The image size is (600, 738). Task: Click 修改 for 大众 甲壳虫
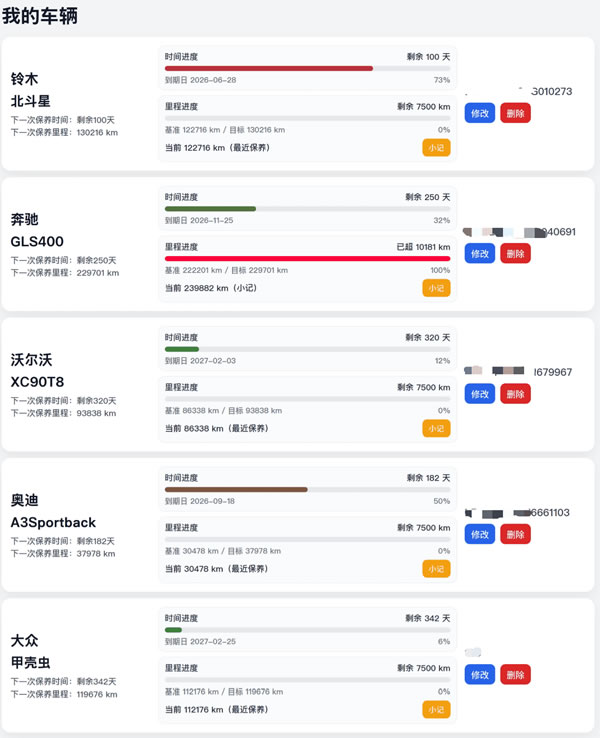tap(479, 674)
